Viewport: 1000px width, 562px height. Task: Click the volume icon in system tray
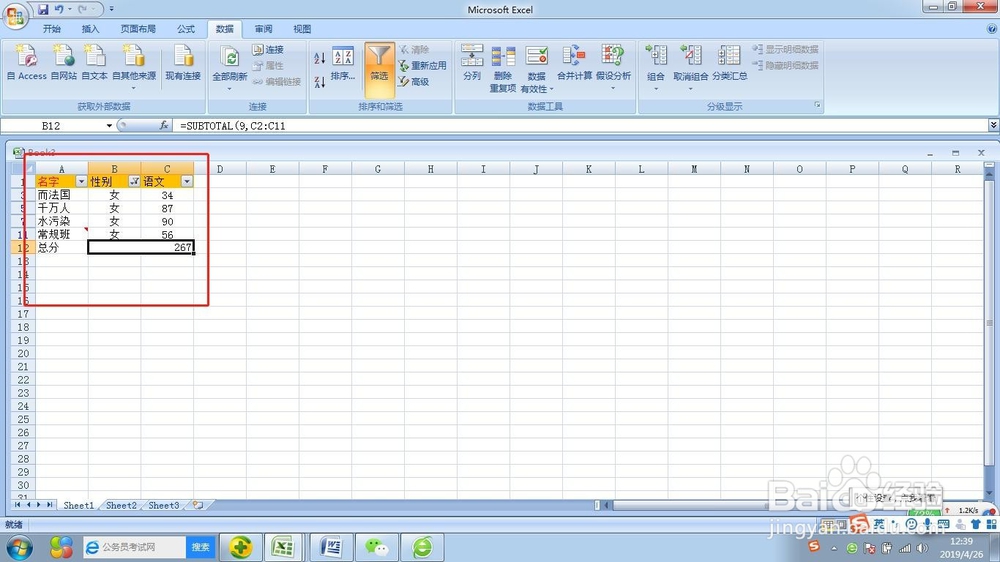922,548
